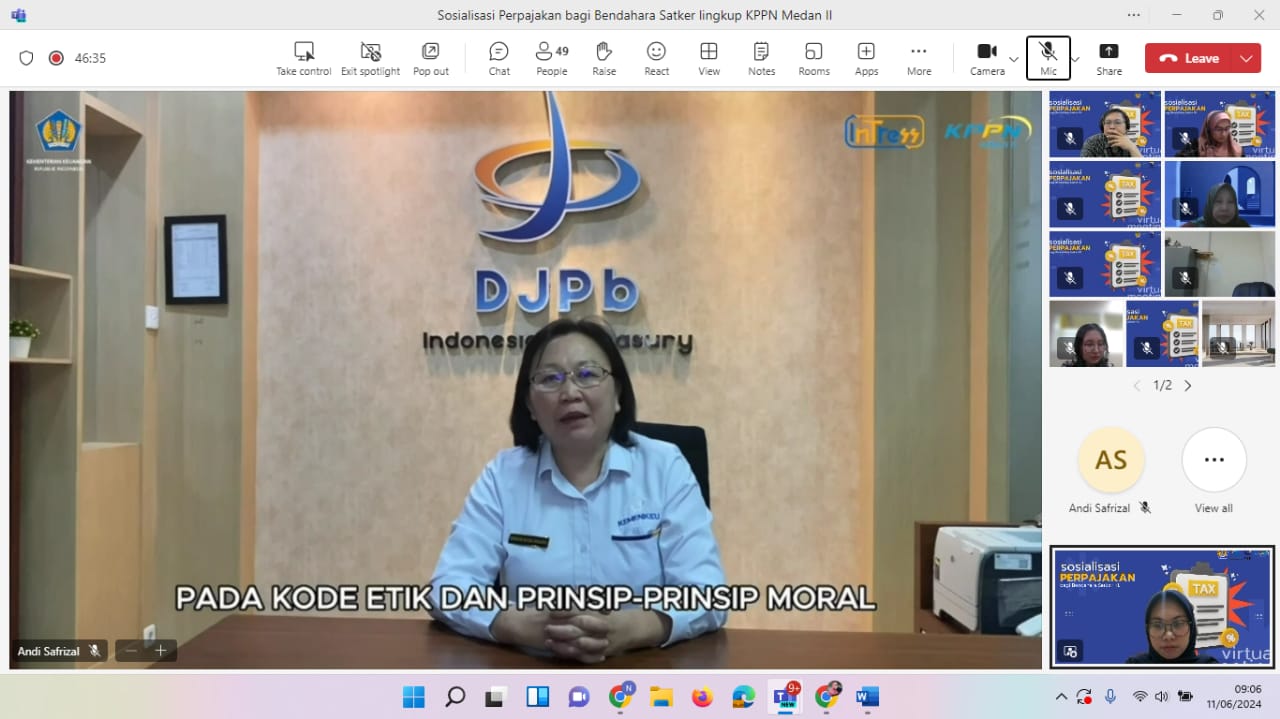Open the React emoji options
The height and width of the screenshot is (719, 1280).
point(656,58)
